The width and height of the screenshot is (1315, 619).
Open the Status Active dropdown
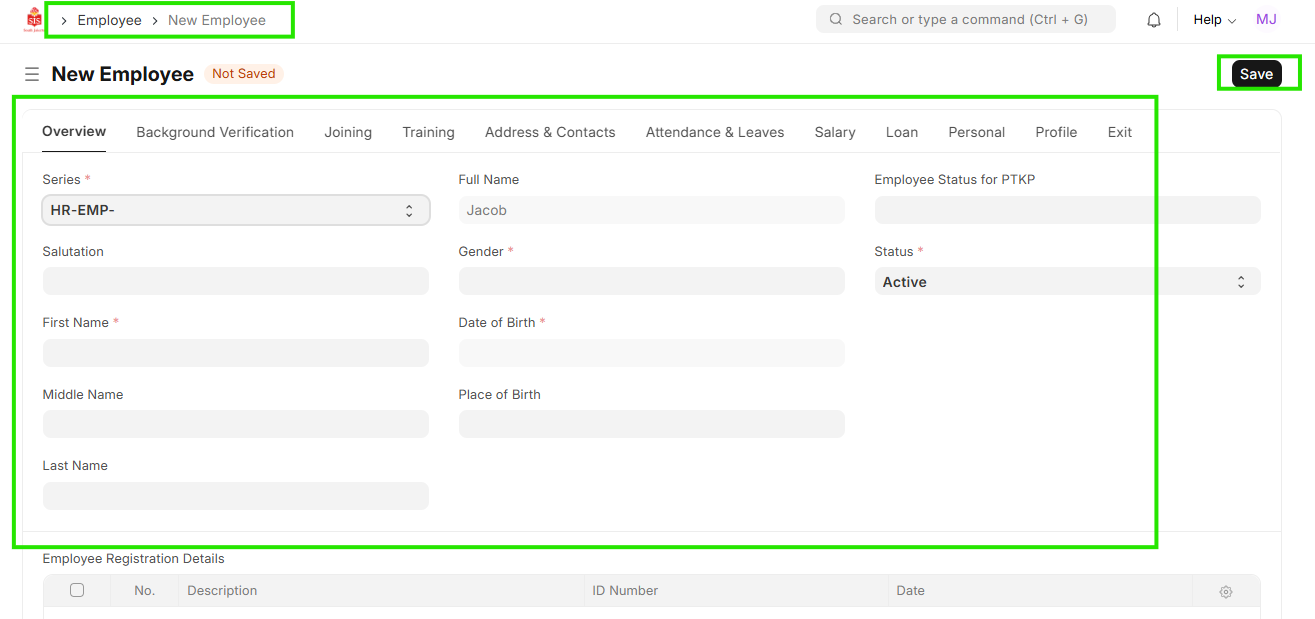click(x=1067, y=282)
